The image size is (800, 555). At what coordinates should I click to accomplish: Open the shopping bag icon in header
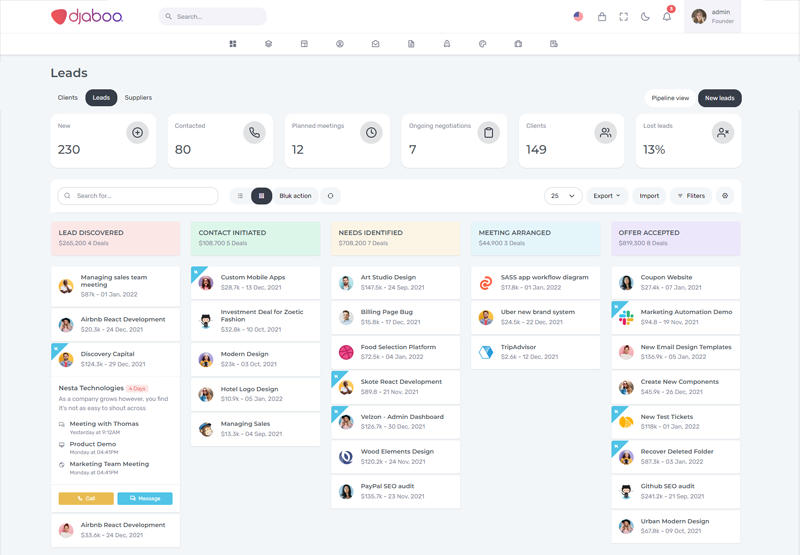click(x=602, y=17)
